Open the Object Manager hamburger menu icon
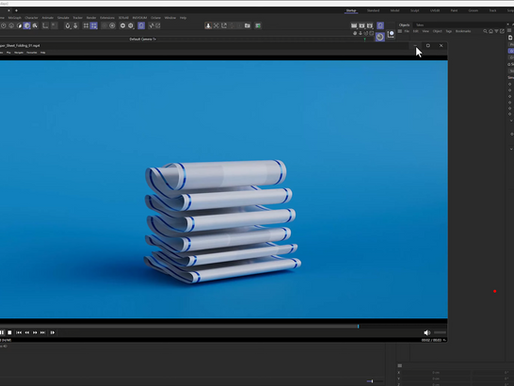 (x=400, y=31)
